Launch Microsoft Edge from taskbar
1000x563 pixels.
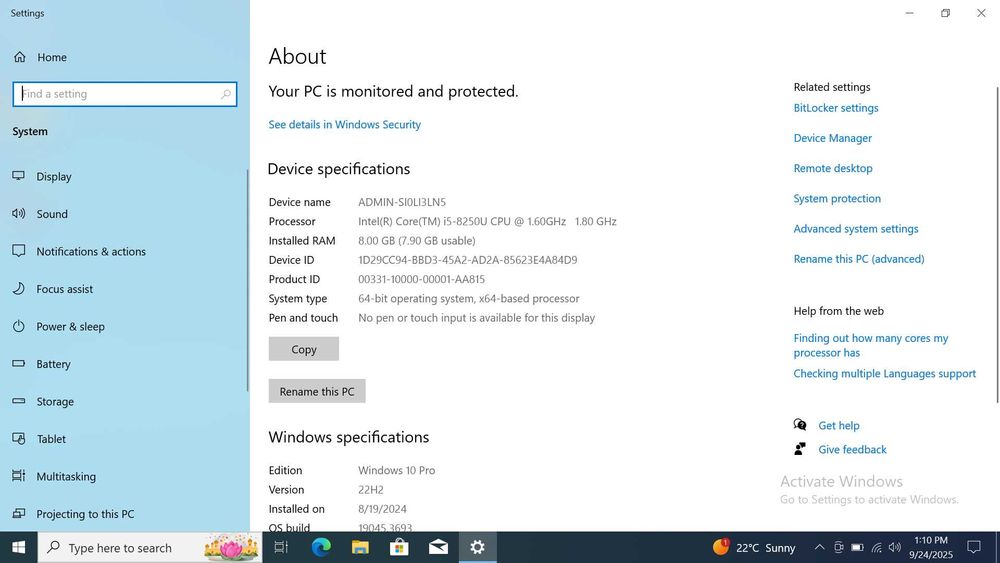tap(321, 547)
